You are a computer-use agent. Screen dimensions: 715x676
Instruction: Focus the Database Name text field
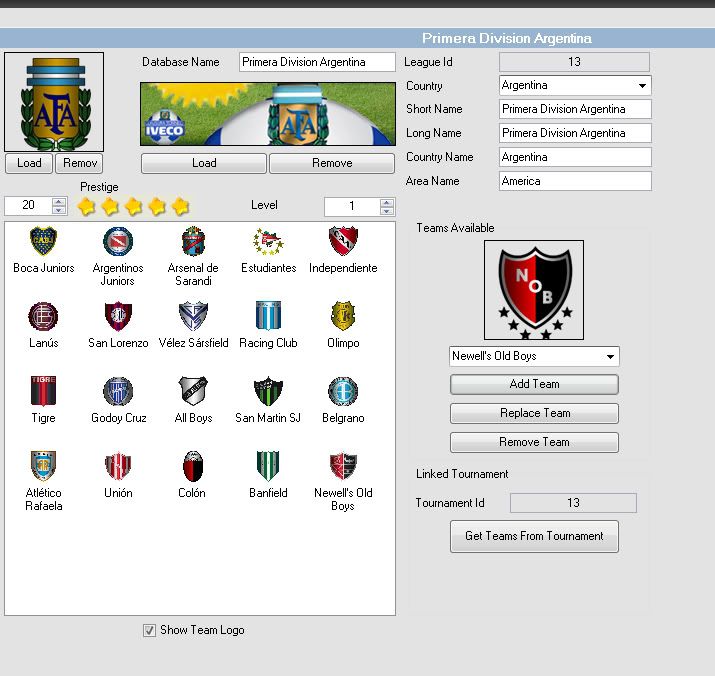click(317, 62)
